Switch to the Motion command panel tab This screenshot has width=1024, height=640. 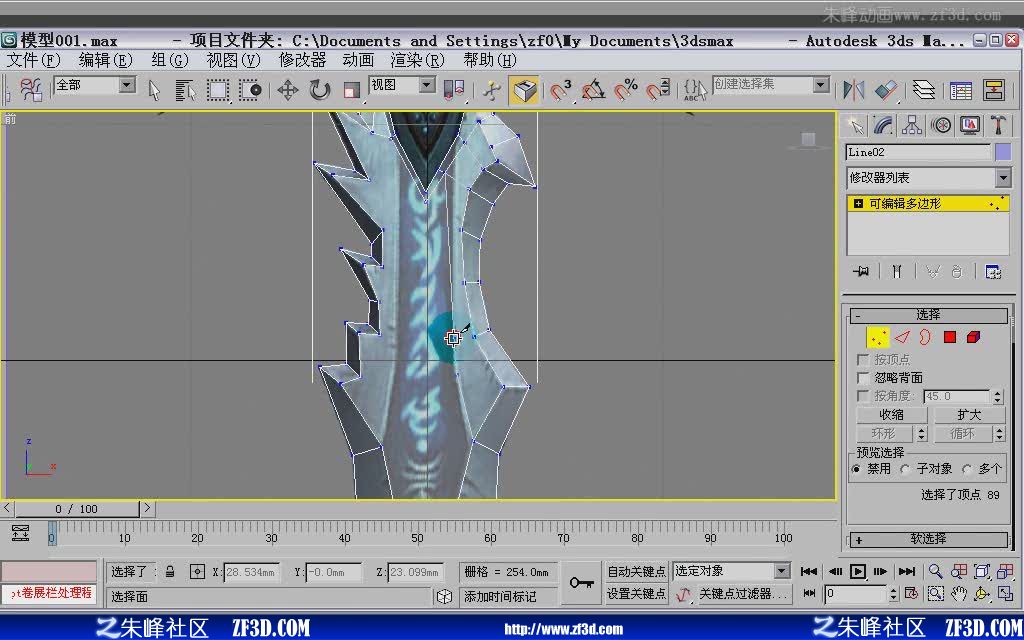click(941, 125)
